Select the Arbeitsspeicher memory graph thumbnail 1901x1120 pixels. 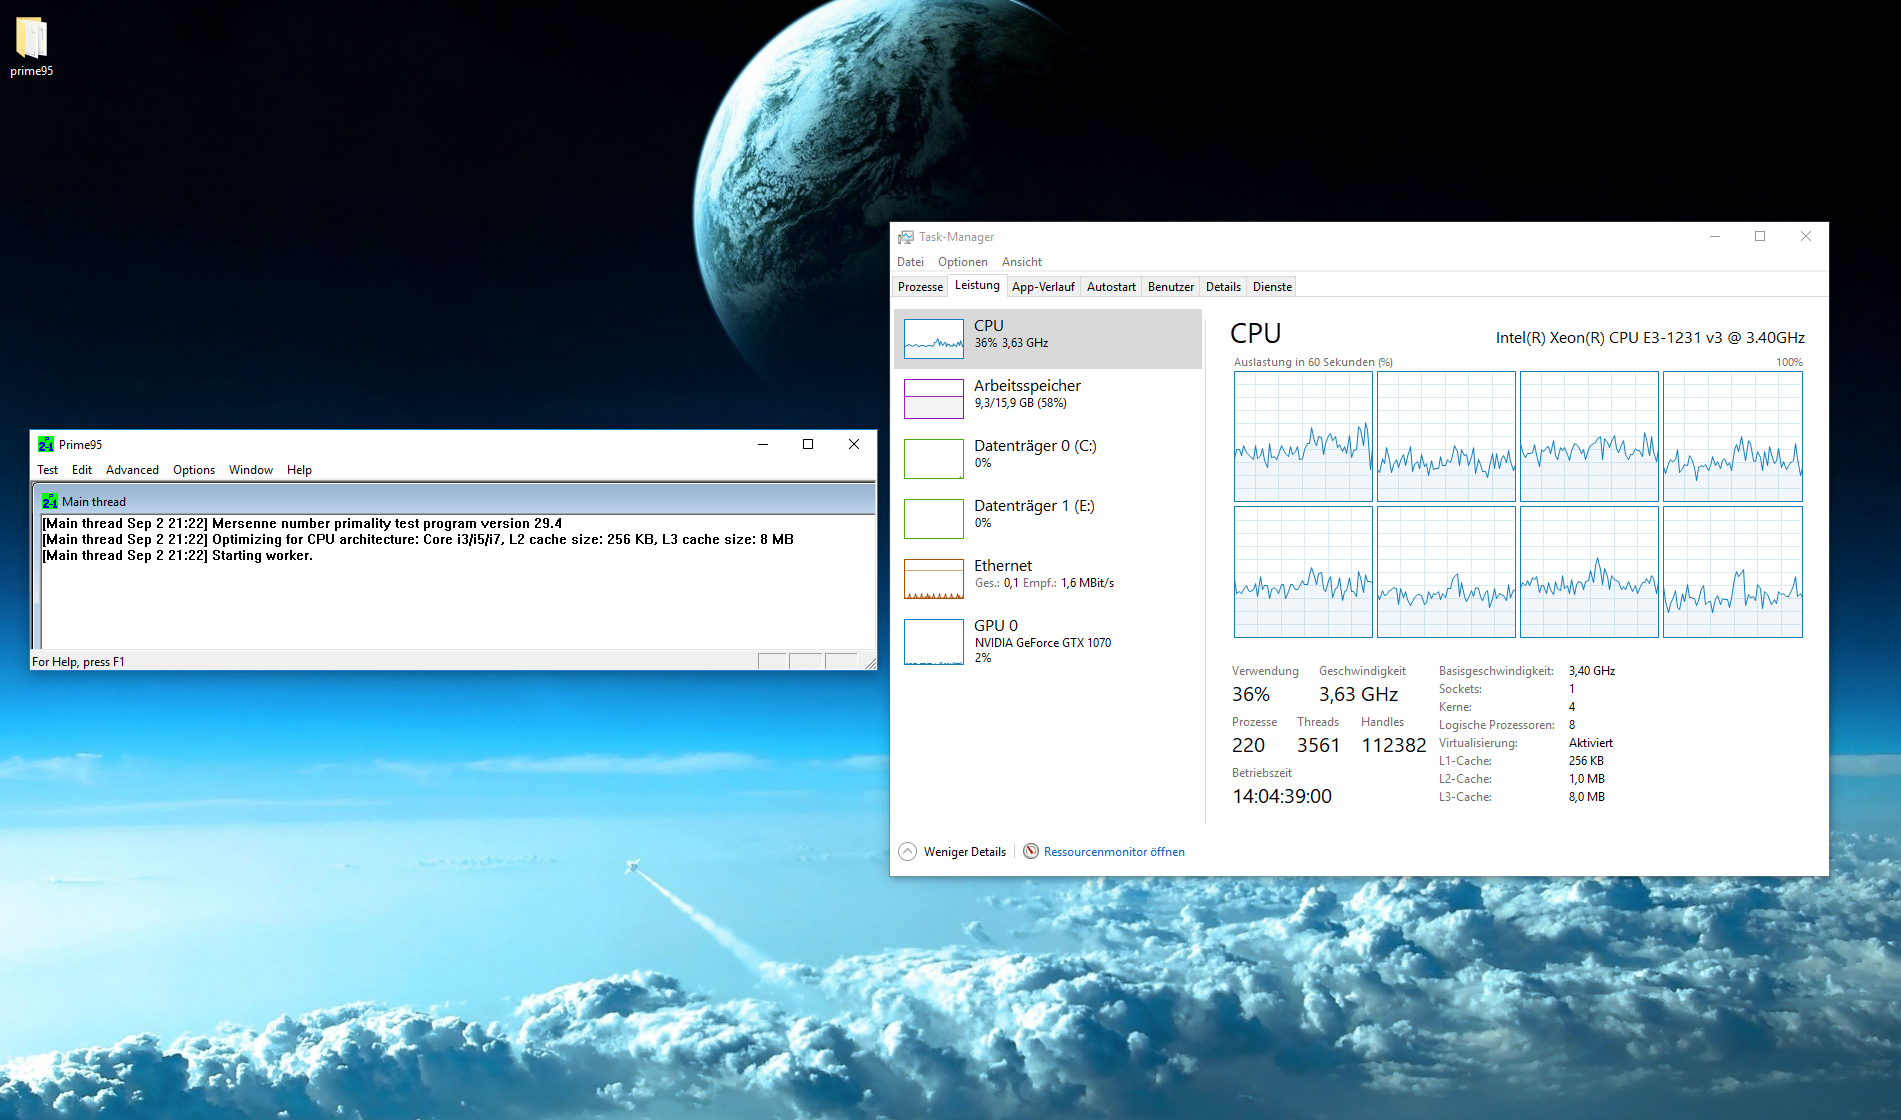point(934,399)
